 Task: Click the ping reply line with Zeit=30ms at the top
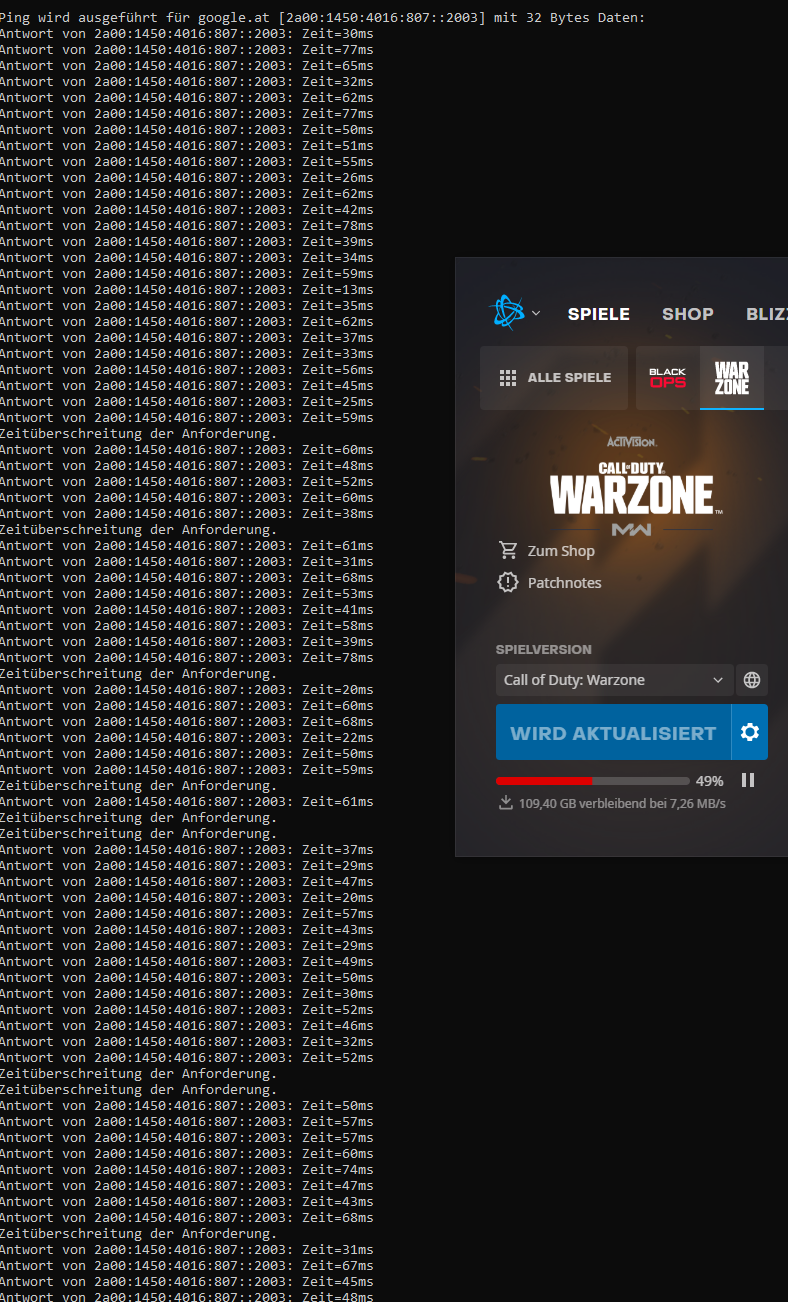coord(187,33)
